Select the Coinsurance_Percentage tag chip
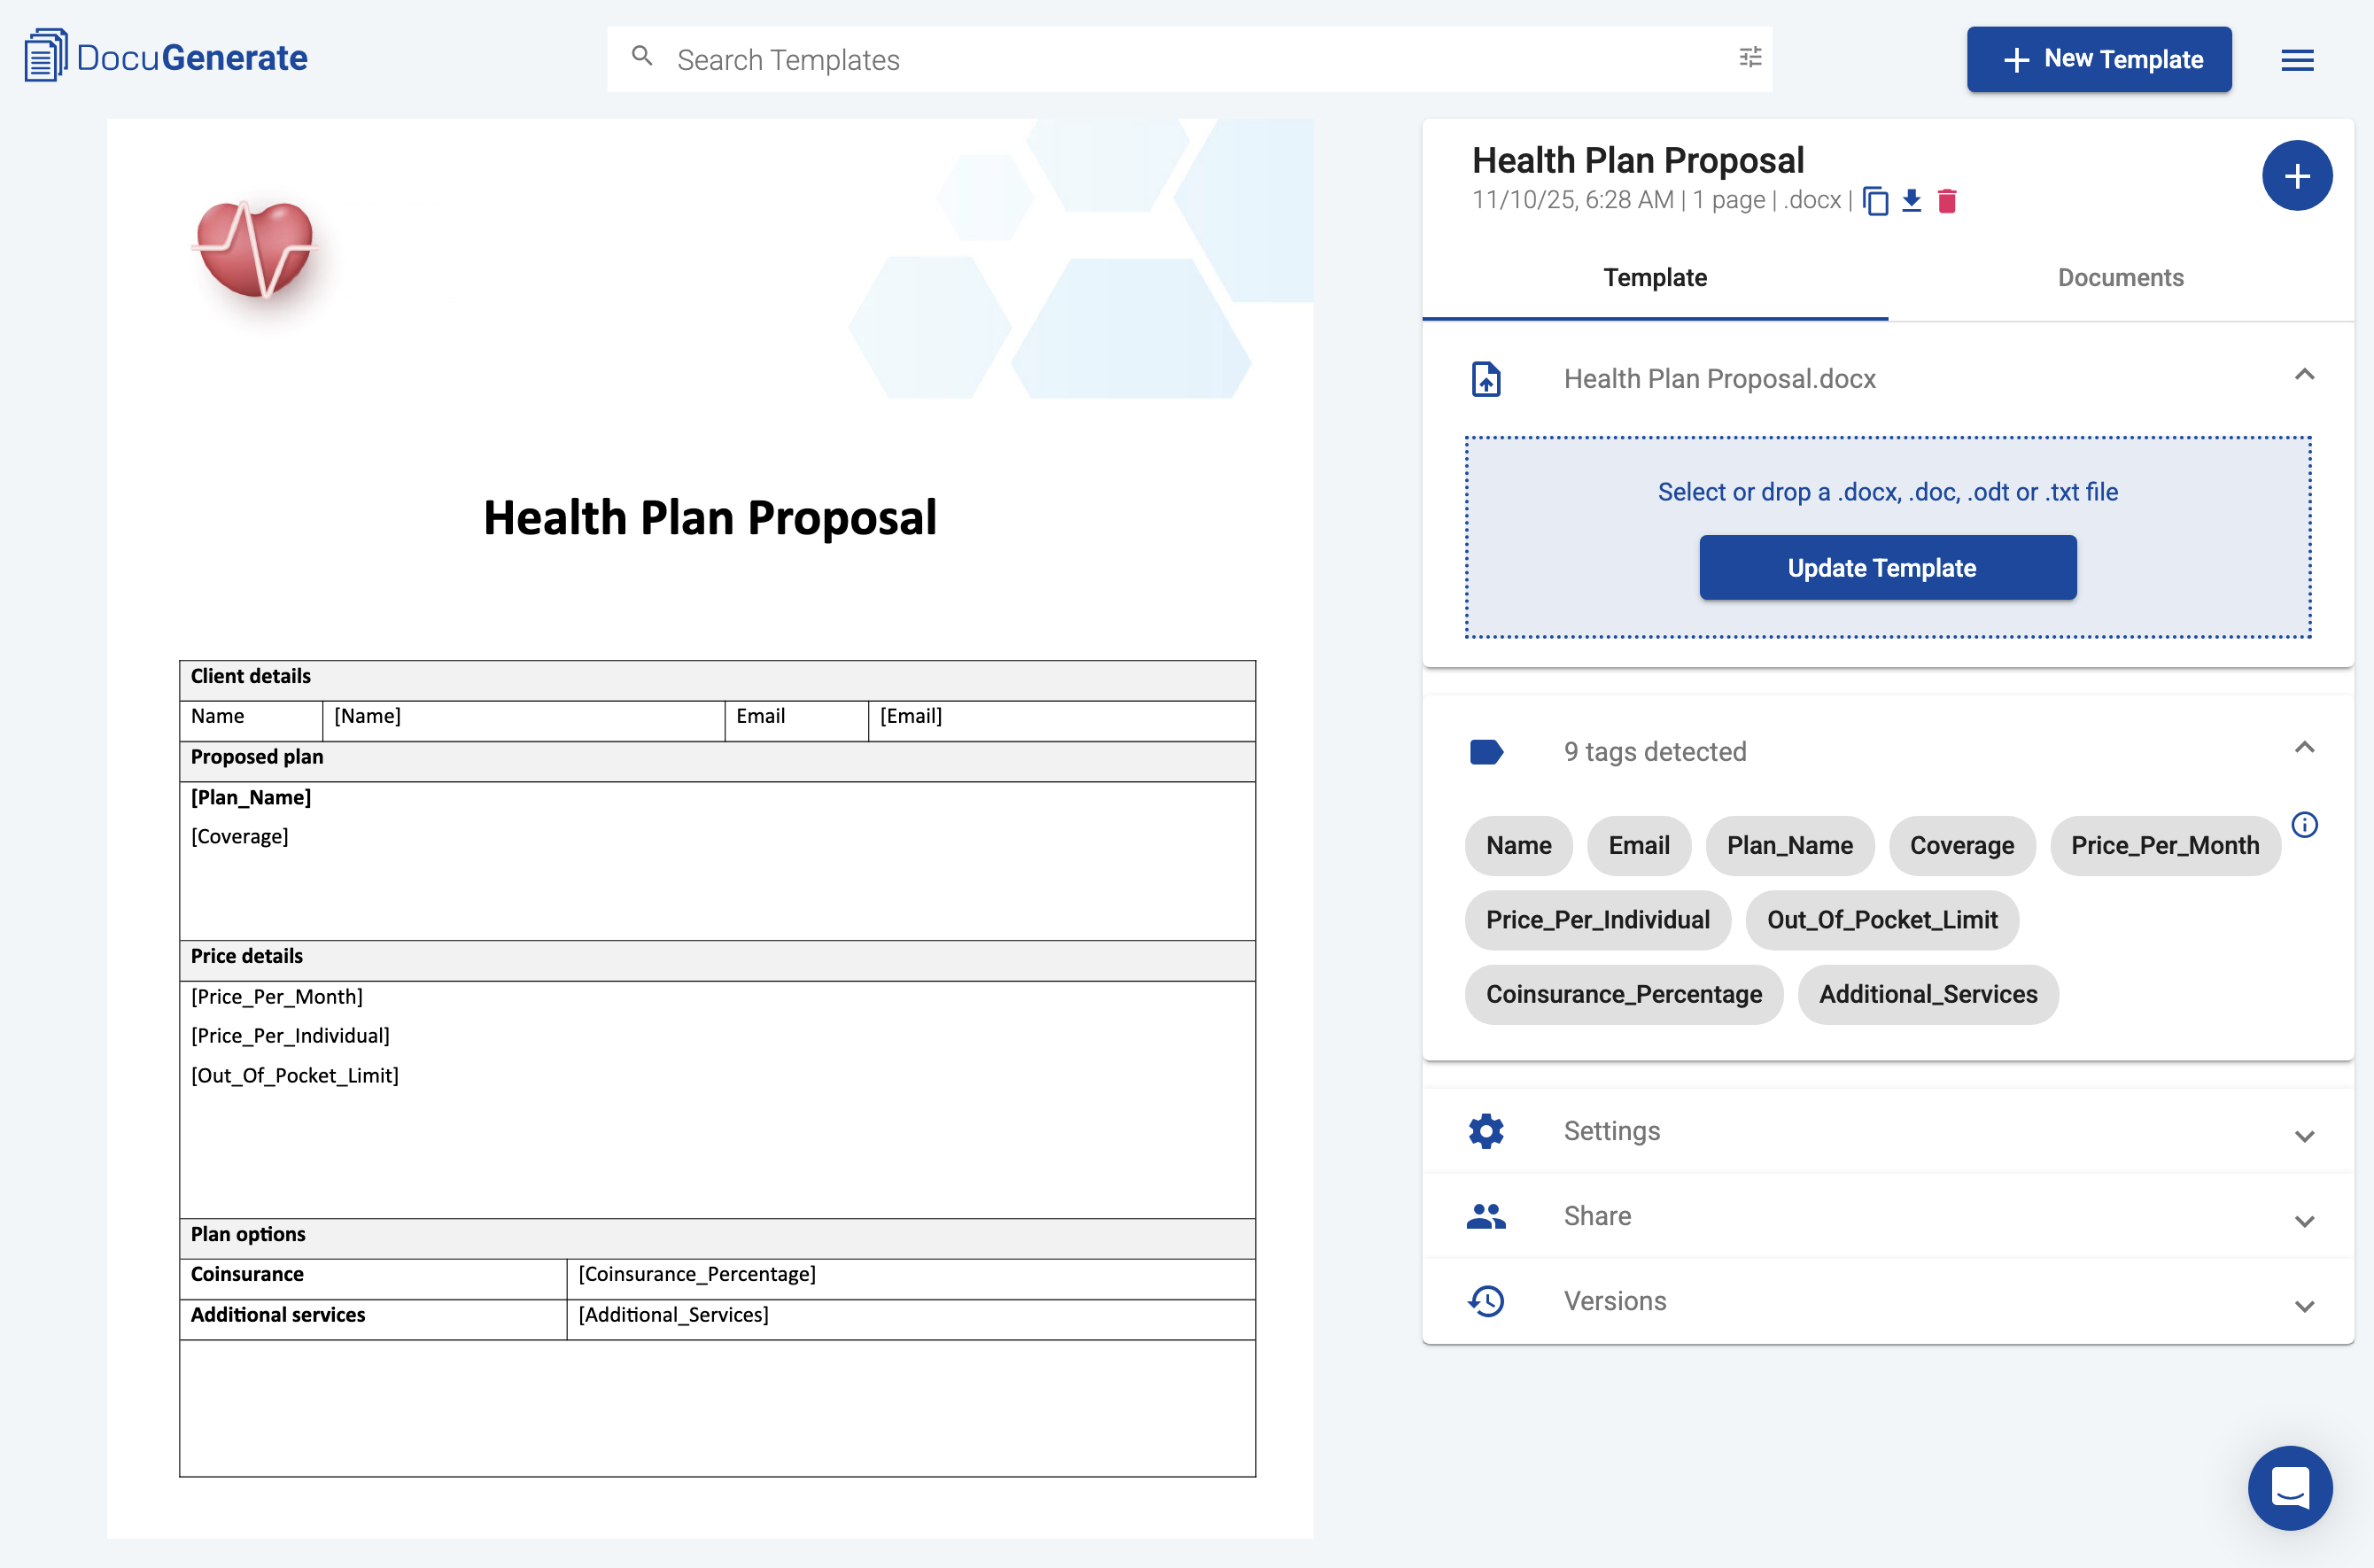The height and width of the screenshot is (1568, 2374). click(1623, 994)
